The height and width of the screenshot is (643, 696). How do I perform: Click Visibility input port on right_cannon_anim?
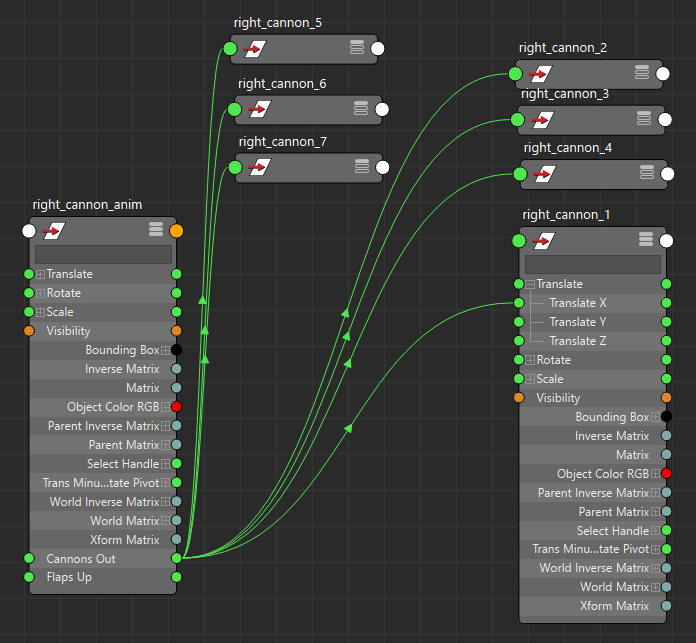28,331
